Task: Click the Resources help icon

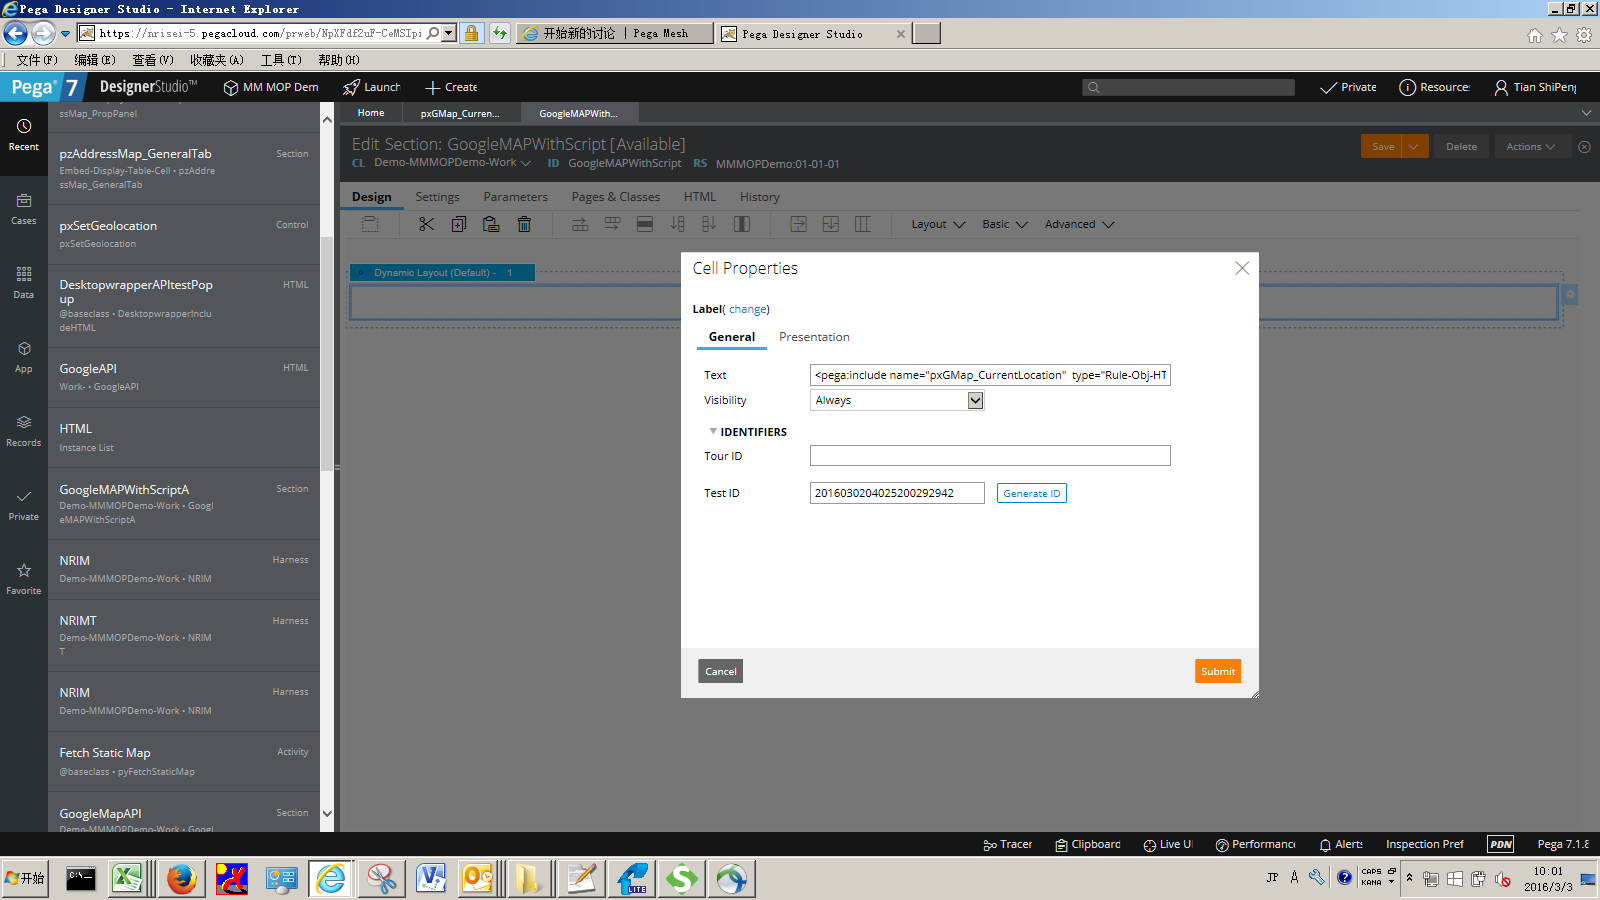Action: [1435, 87]
